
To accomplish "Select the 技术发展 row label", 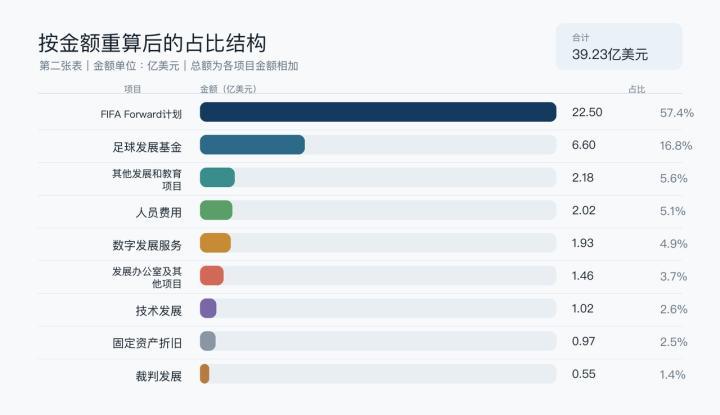I will (159, 311).
